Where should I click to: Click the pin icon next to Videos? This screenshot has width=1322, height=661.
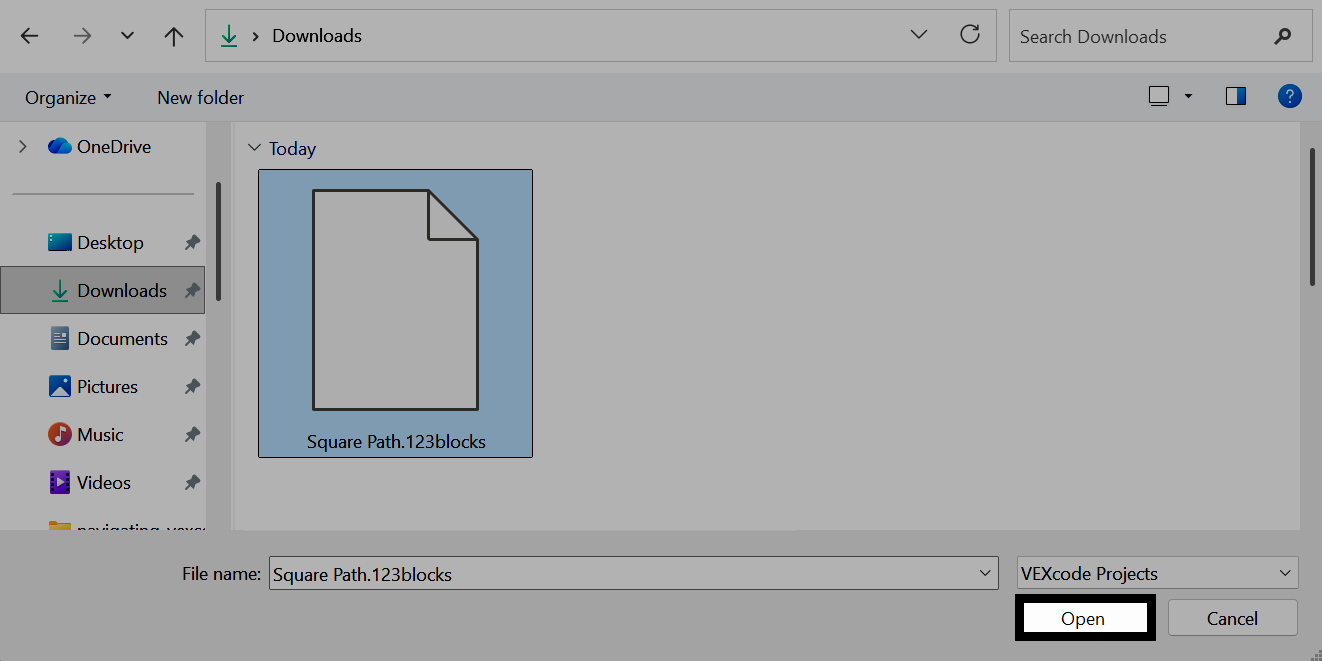coord(192,482)
